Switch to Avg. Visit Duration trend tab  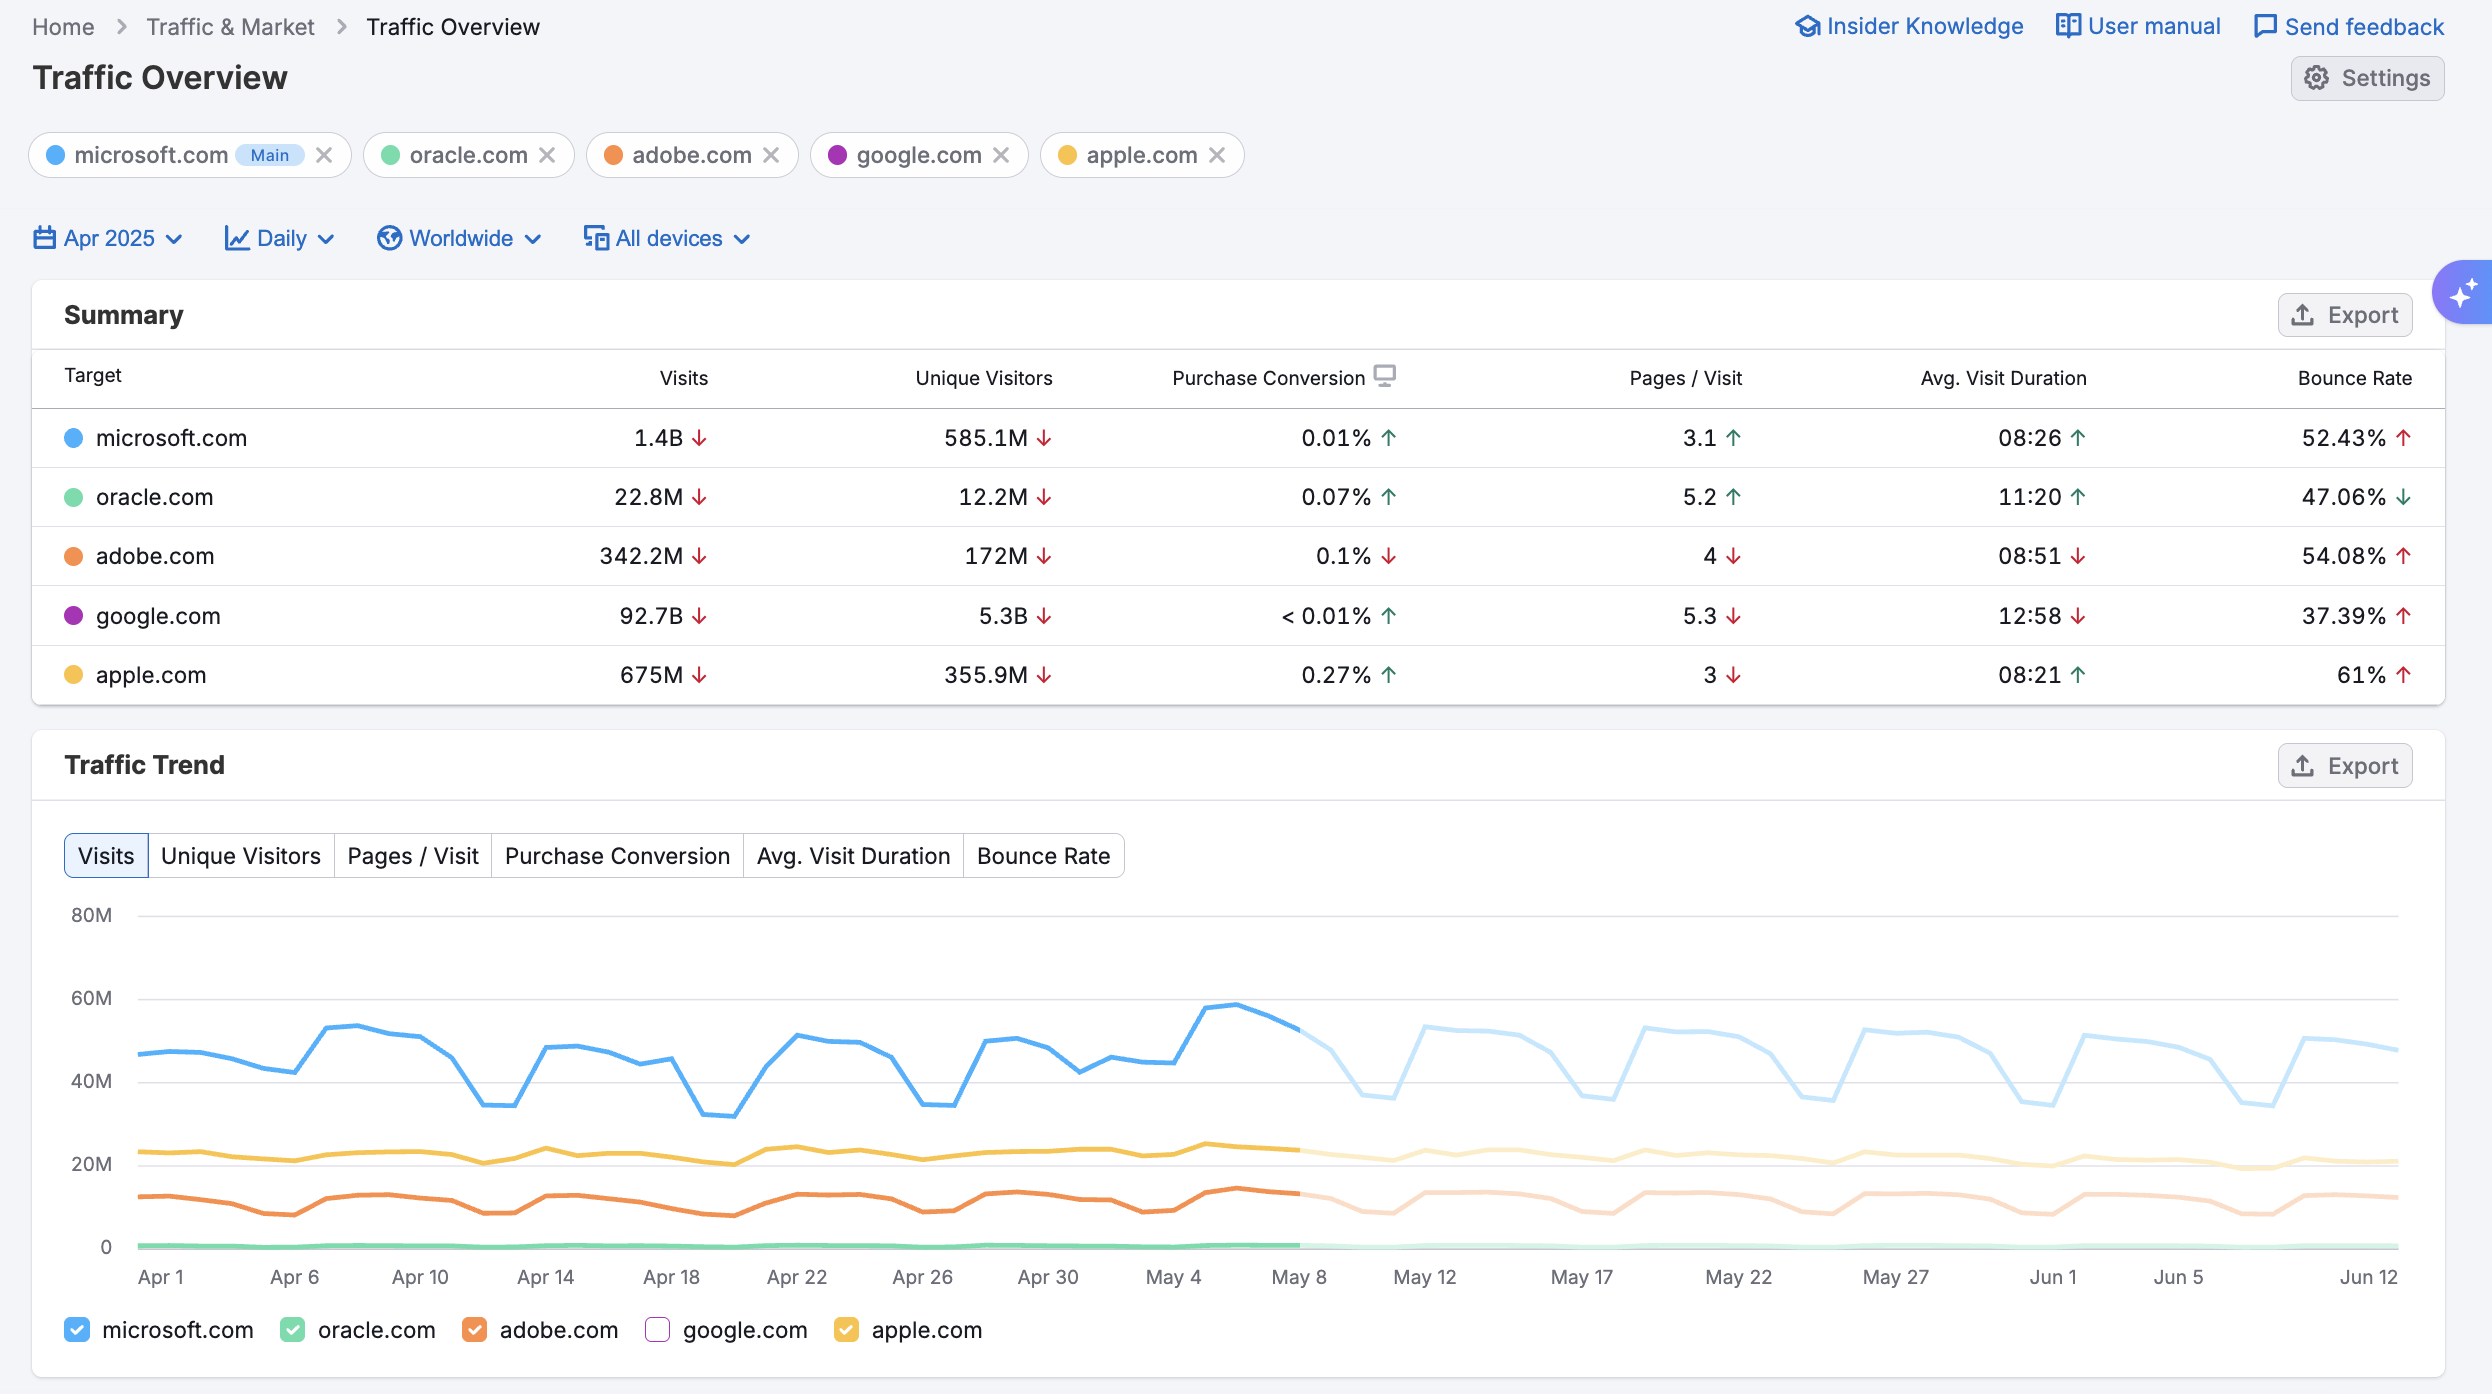(x=853, y=856)
